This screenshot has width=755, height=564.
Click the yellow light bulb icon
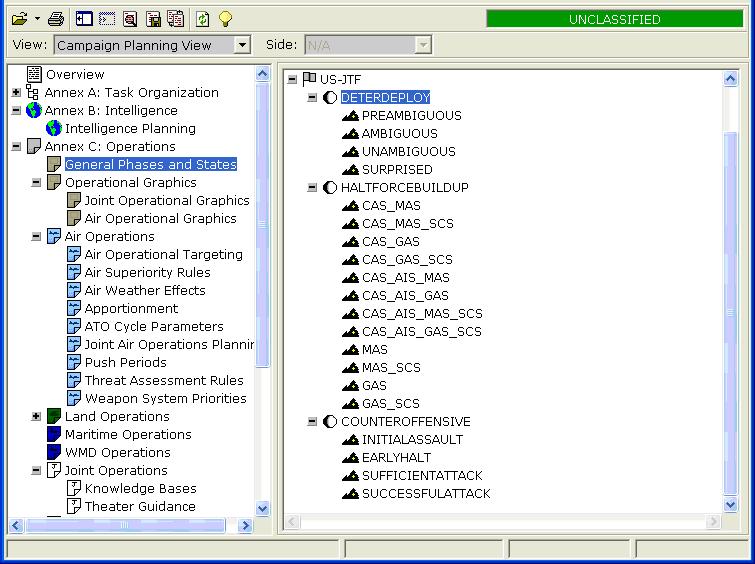225,19
